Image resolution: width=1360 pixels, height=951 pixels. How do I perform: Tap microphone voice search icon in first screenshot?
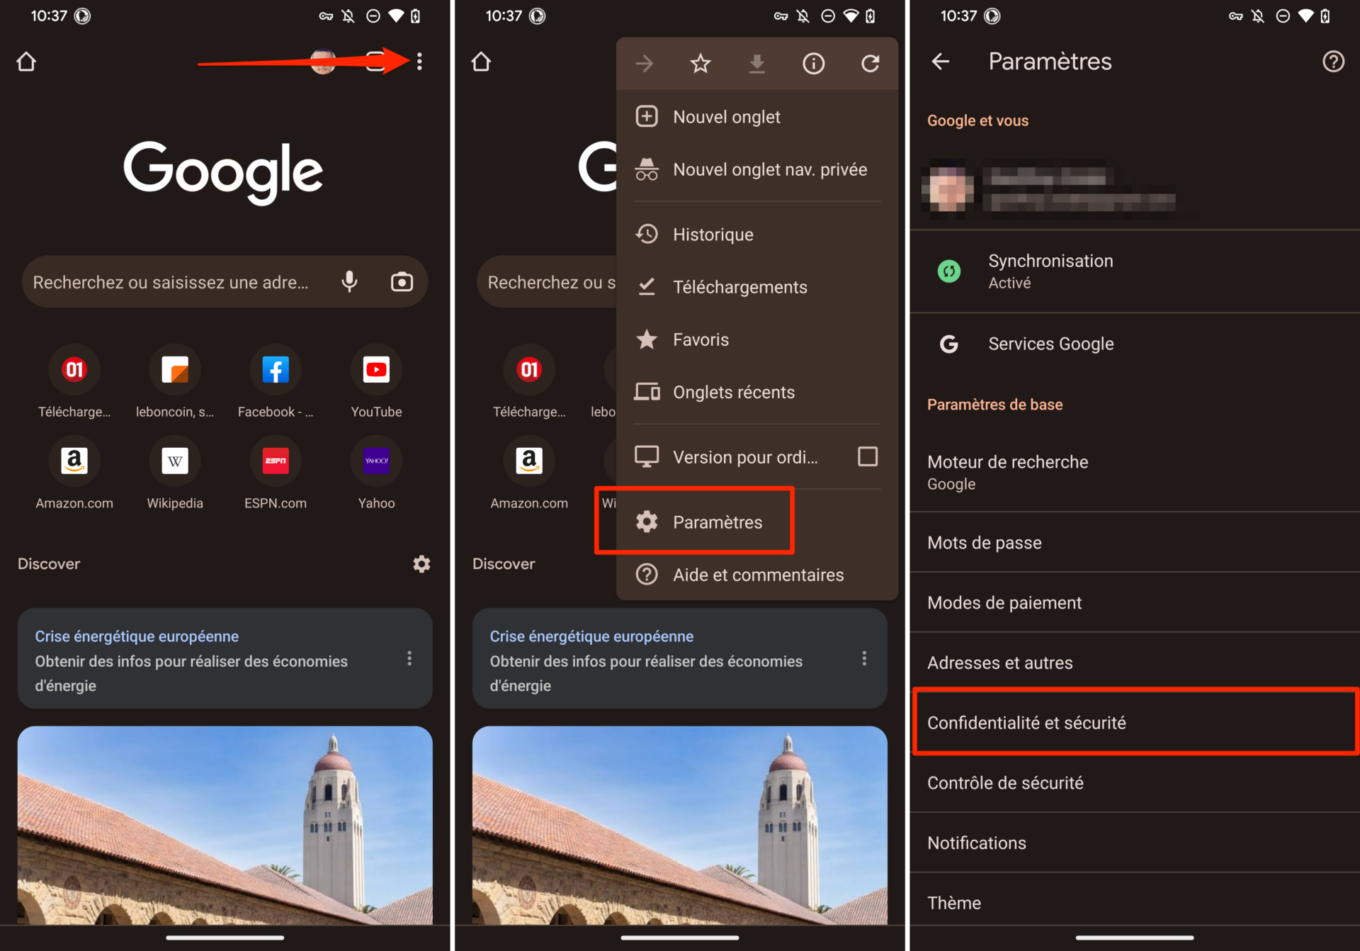[x=349, y=282]
